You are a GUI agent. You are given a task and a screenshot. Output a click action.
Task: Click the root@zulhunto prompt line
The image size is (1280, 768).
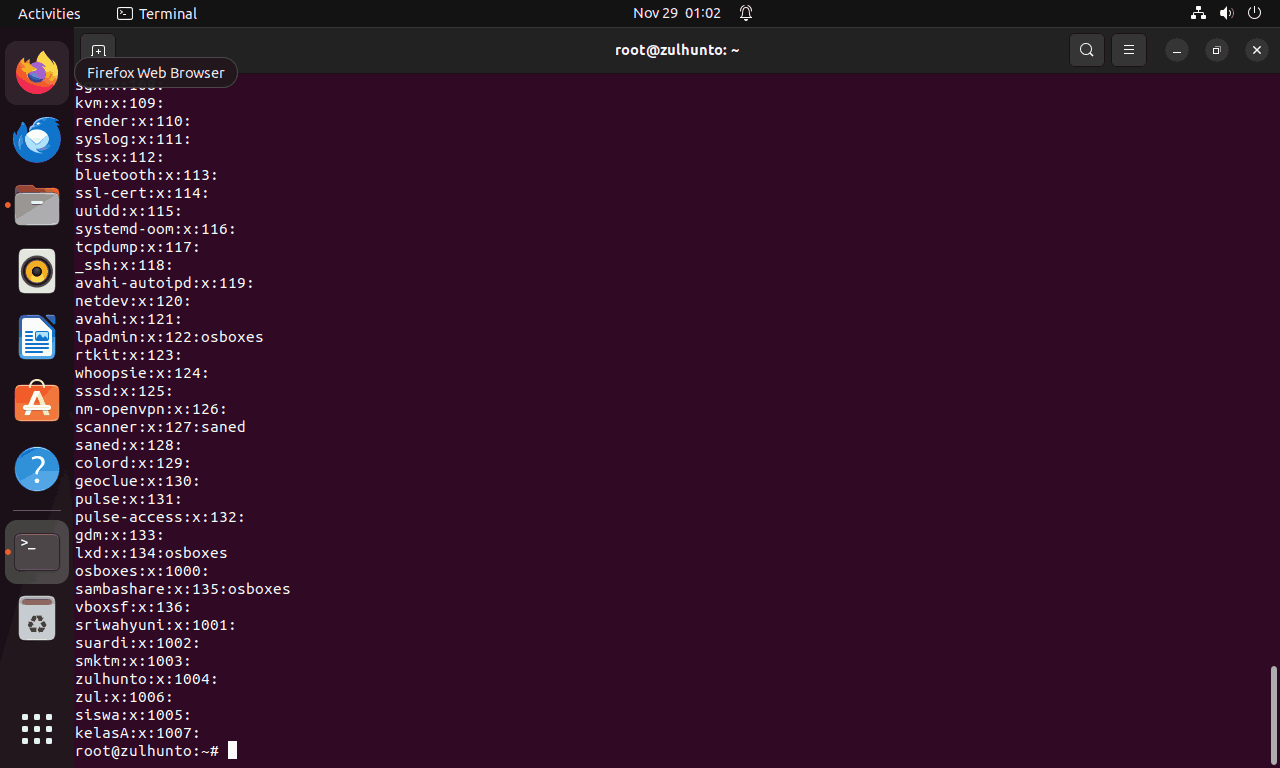[147, 750]
